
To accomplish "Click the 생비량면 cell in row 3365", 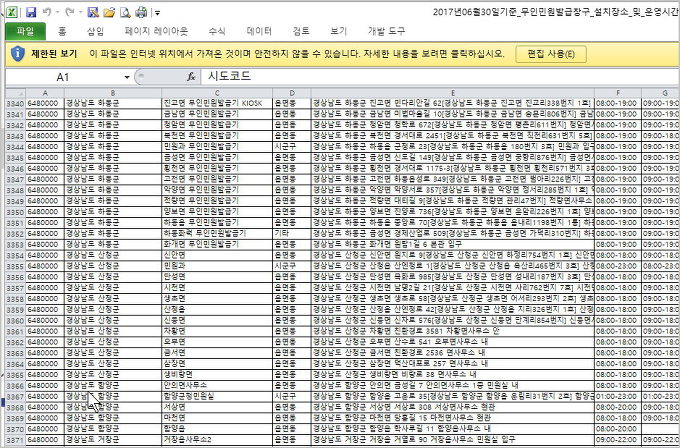I will [x=217, y=374].
